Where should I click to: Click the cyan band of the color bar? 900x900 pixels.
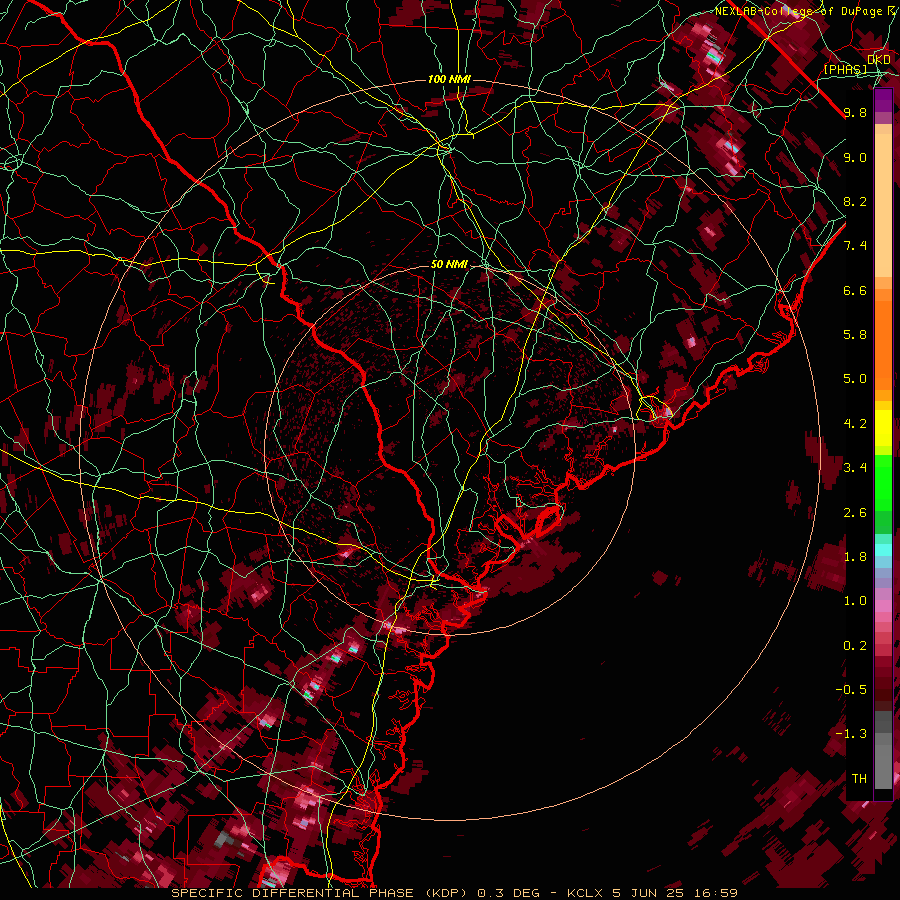883,549
